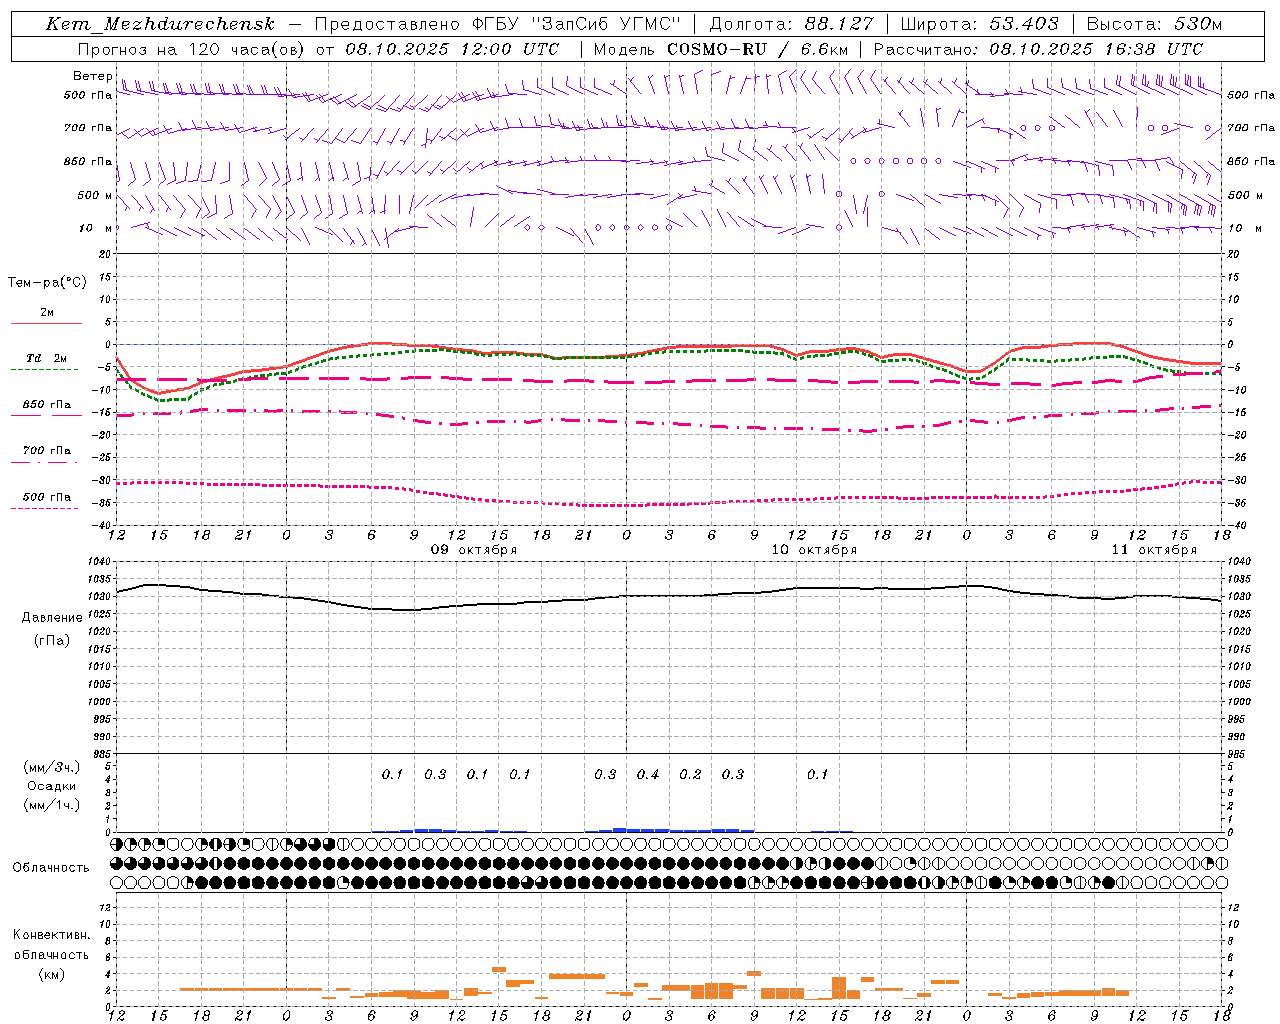Click the 10 октября date label
Screen dimensions: 1280x1024
[x=814, y=550]
